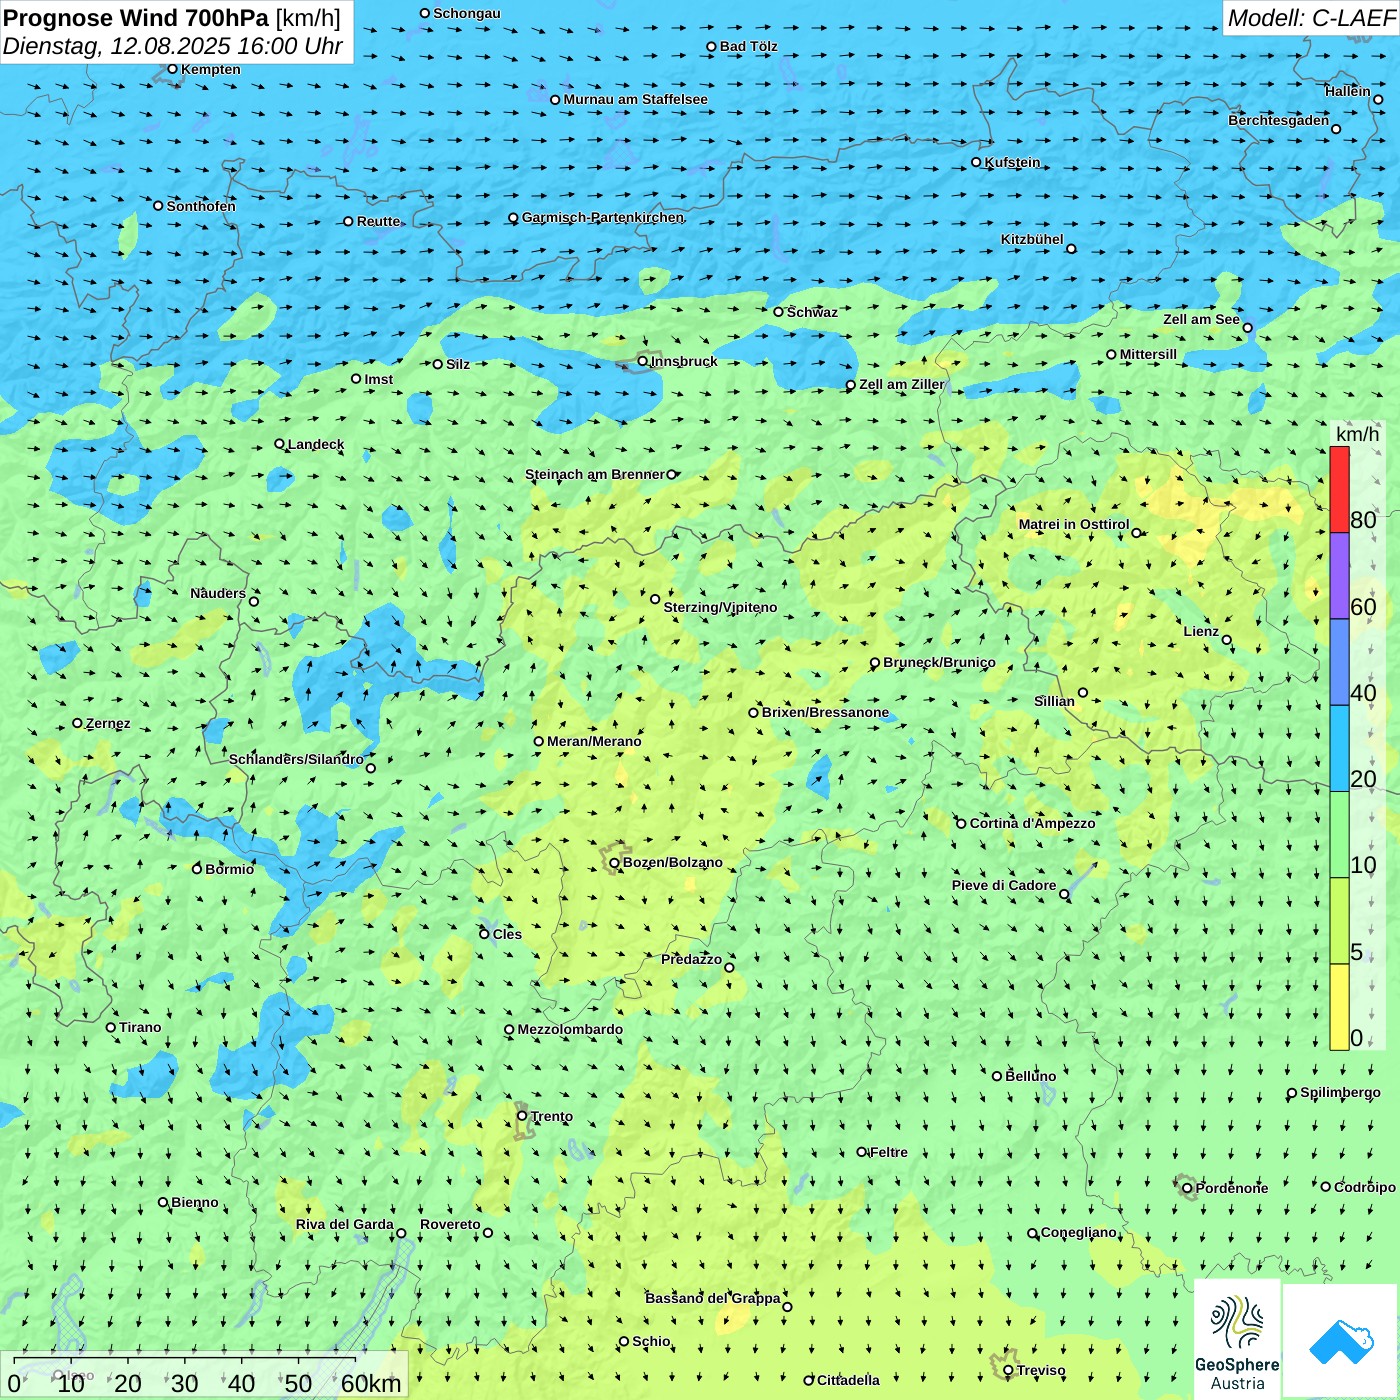Viewport: 1400px width, 1400px height.
Task: Click the Tirano city label
Action: point(140,1027)
